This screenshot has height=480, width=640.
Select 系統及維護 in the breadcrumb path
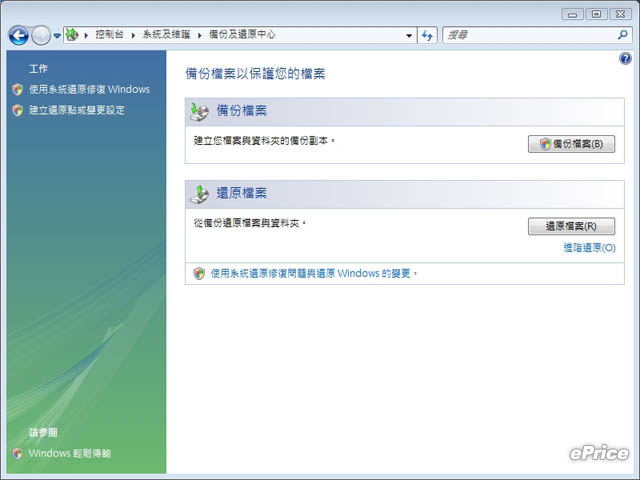[x=167, y=35]
